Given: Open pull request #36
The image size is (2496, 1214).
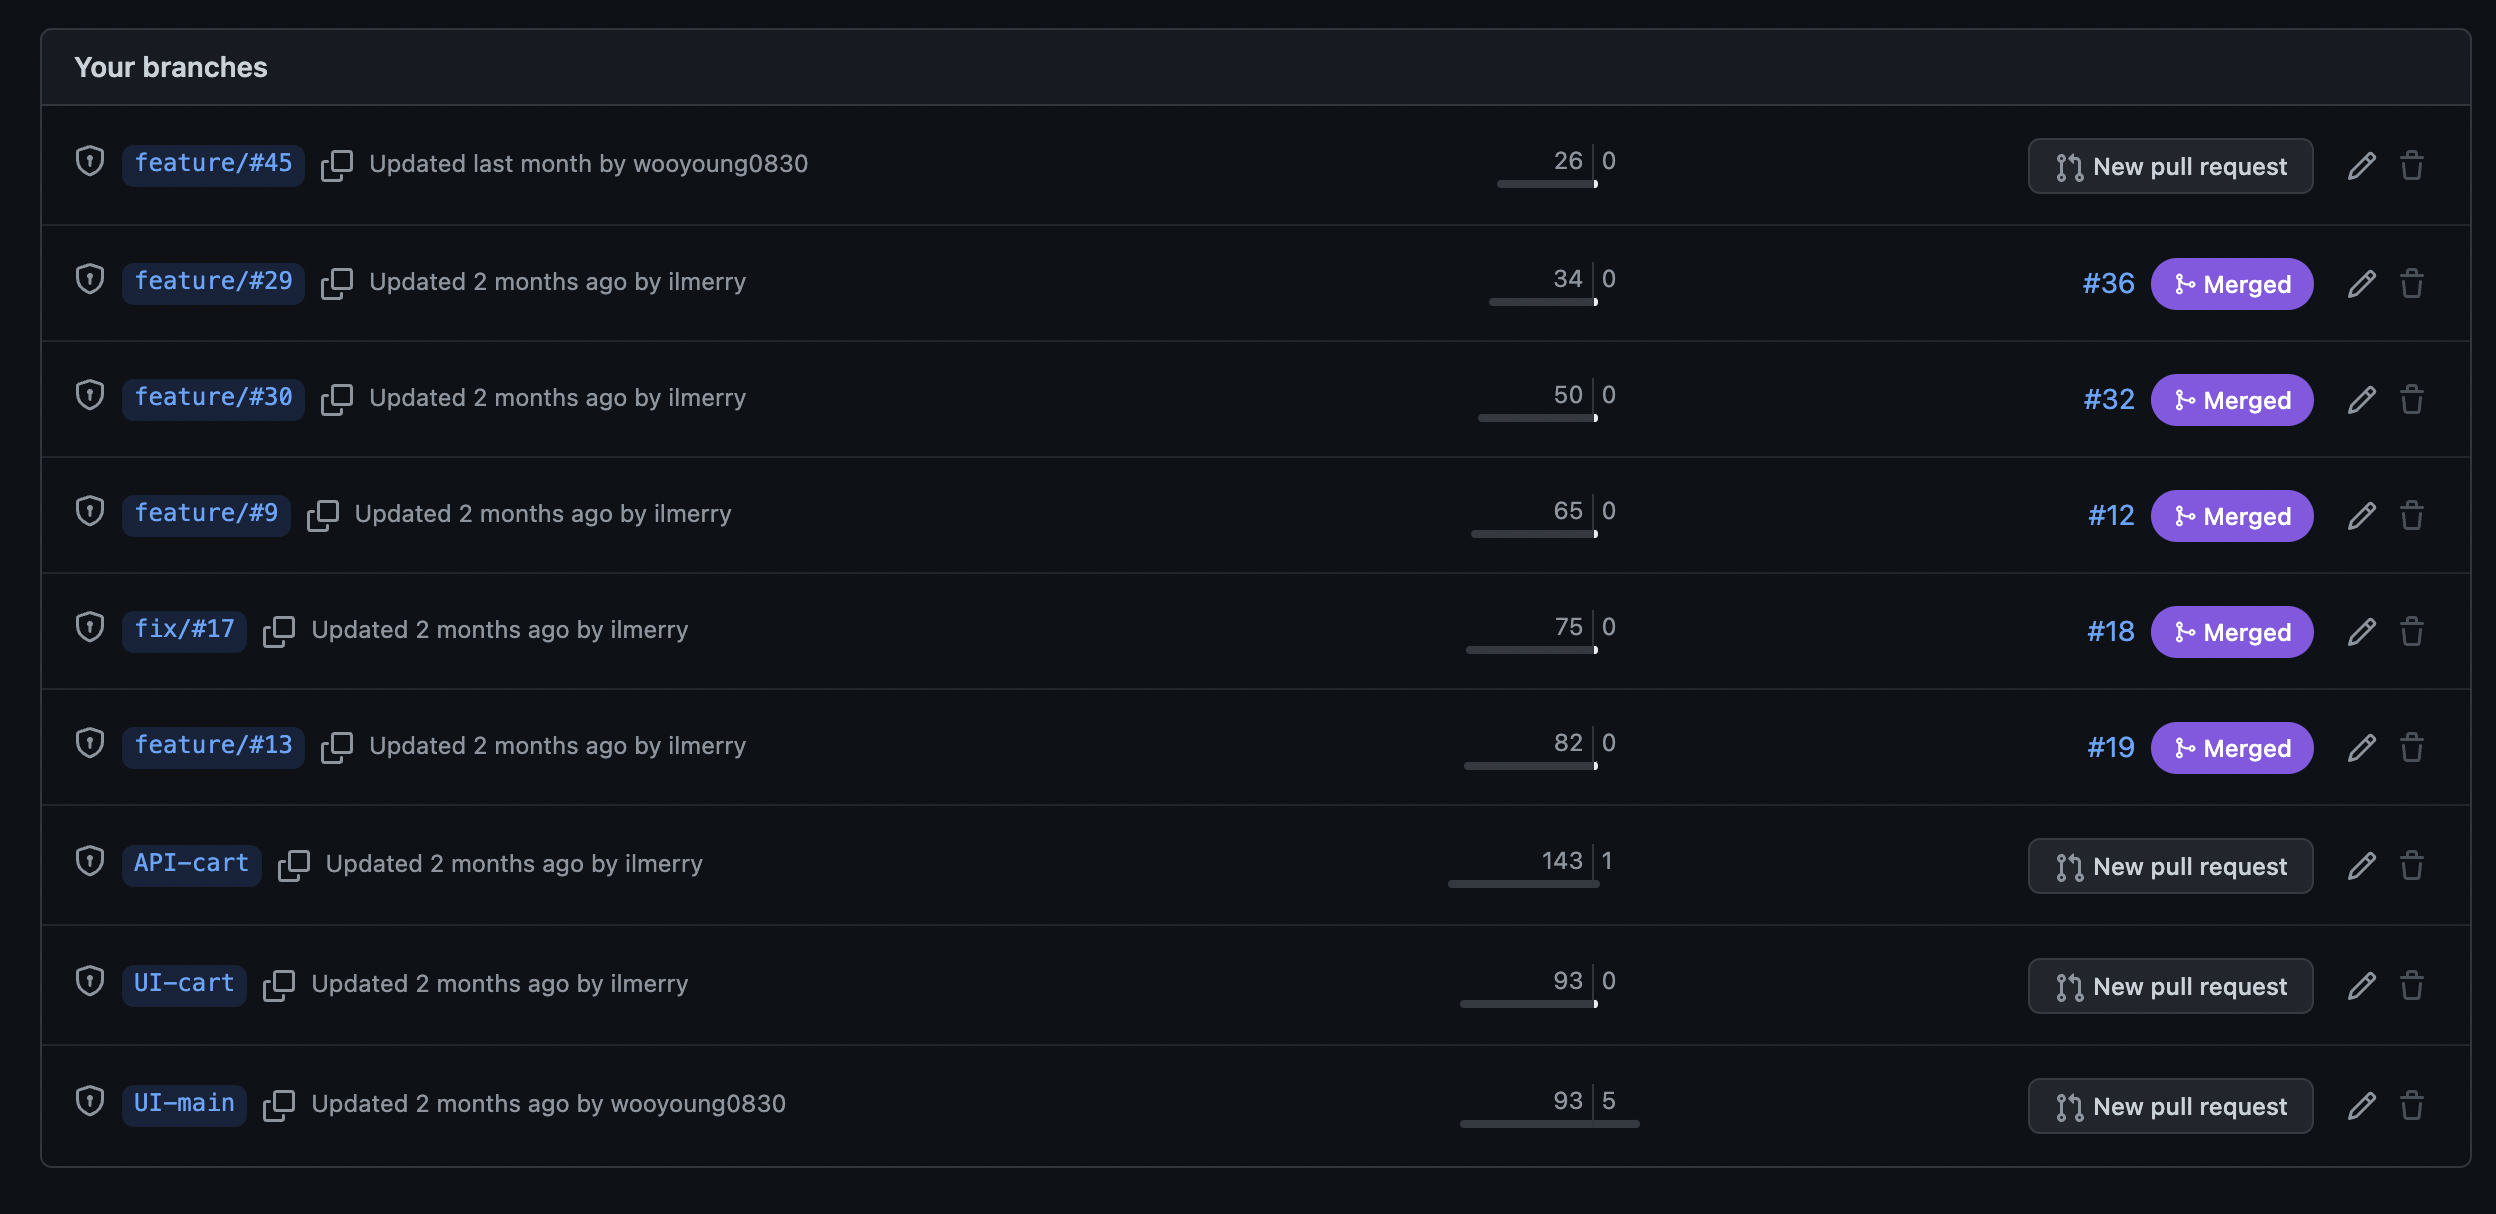Looking at the screenshot, I should coord(2108,284).
